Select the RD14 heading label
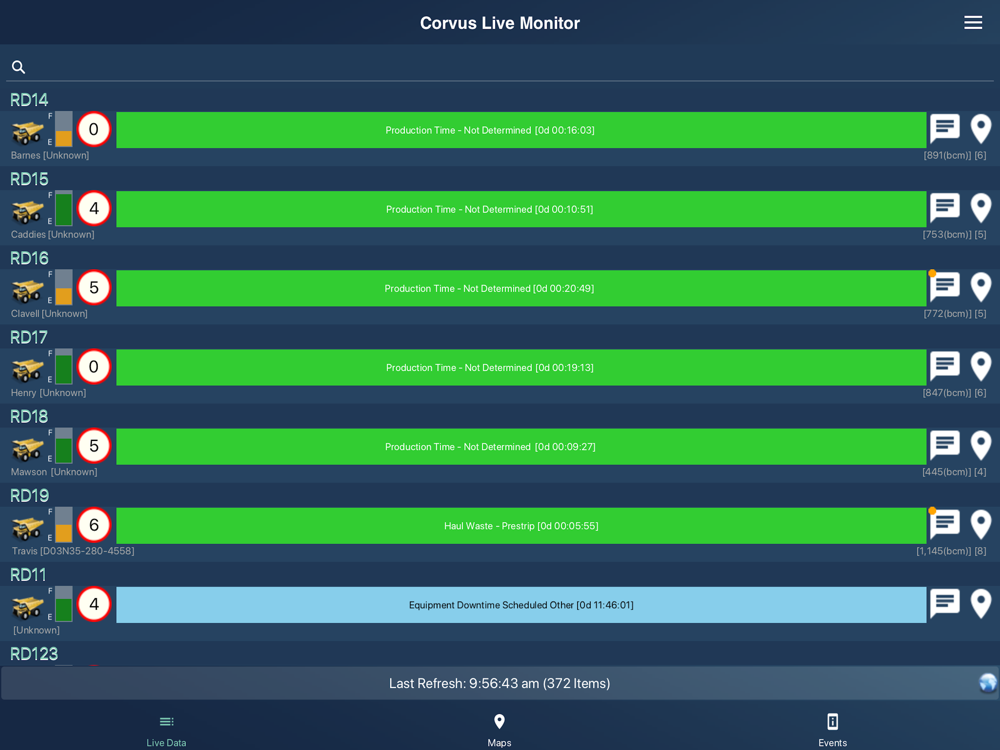 coord(29,100)
